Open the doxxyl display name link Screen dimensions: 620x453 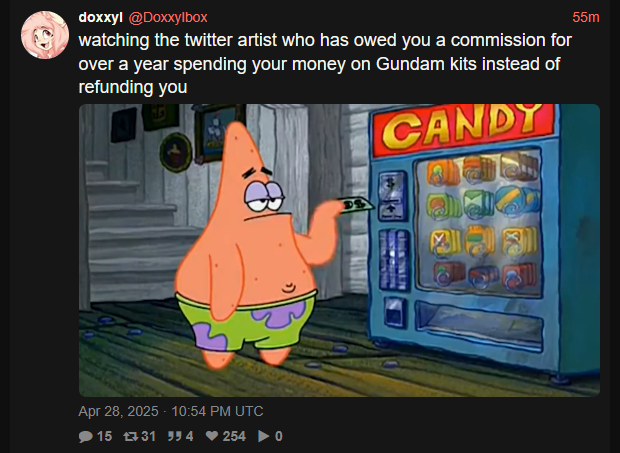[x=101, y=17]
